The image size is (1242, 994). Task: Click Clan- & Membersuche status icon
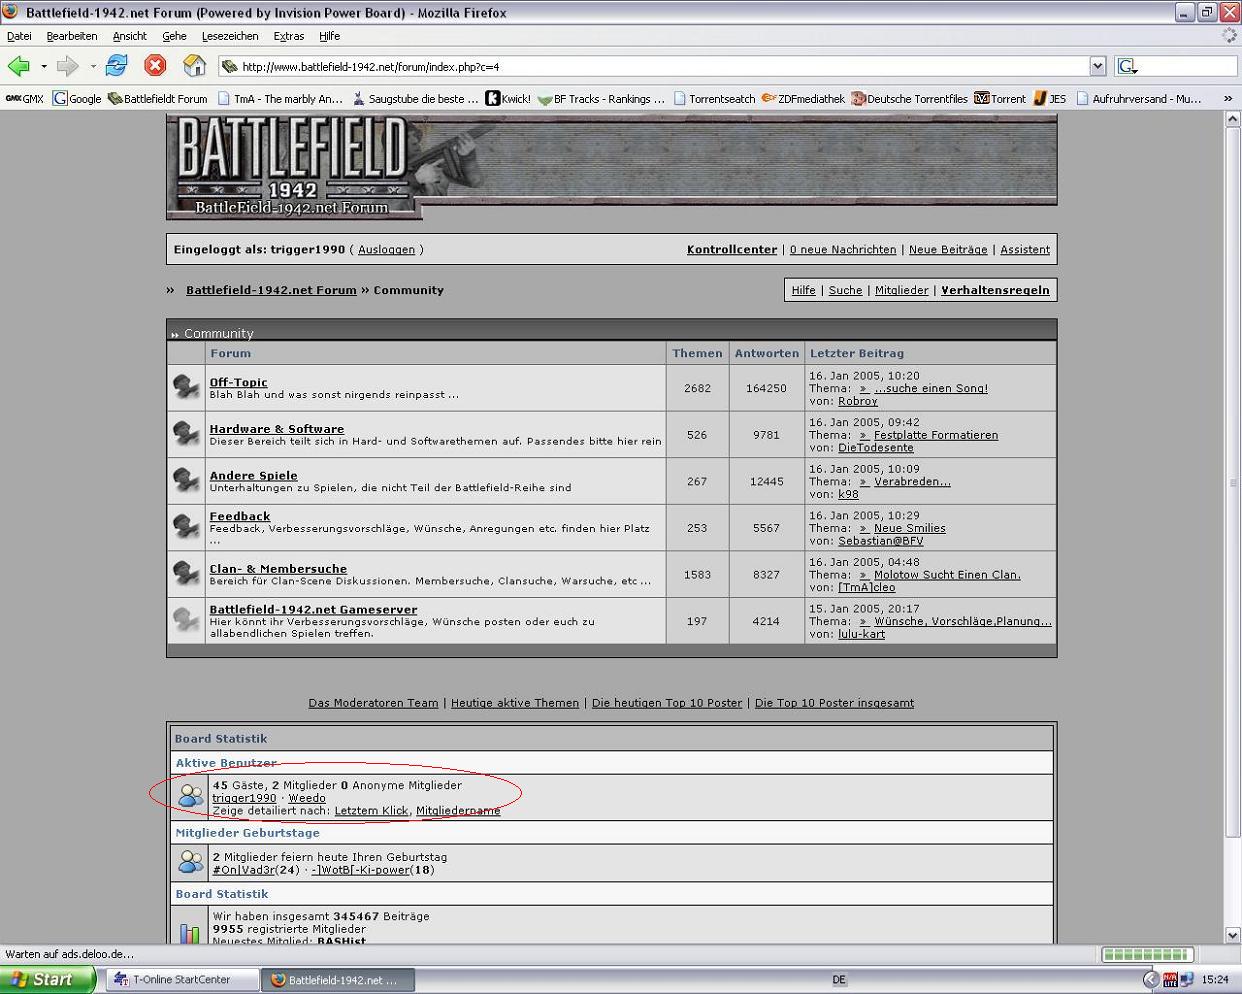pyautogui.click(x=186, y=574)
